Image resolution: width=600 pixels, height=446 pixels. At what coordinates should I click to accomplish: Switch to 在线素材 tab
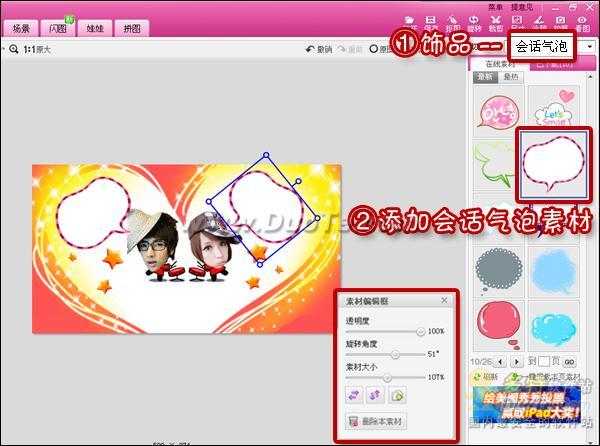(x=500, y=64)
